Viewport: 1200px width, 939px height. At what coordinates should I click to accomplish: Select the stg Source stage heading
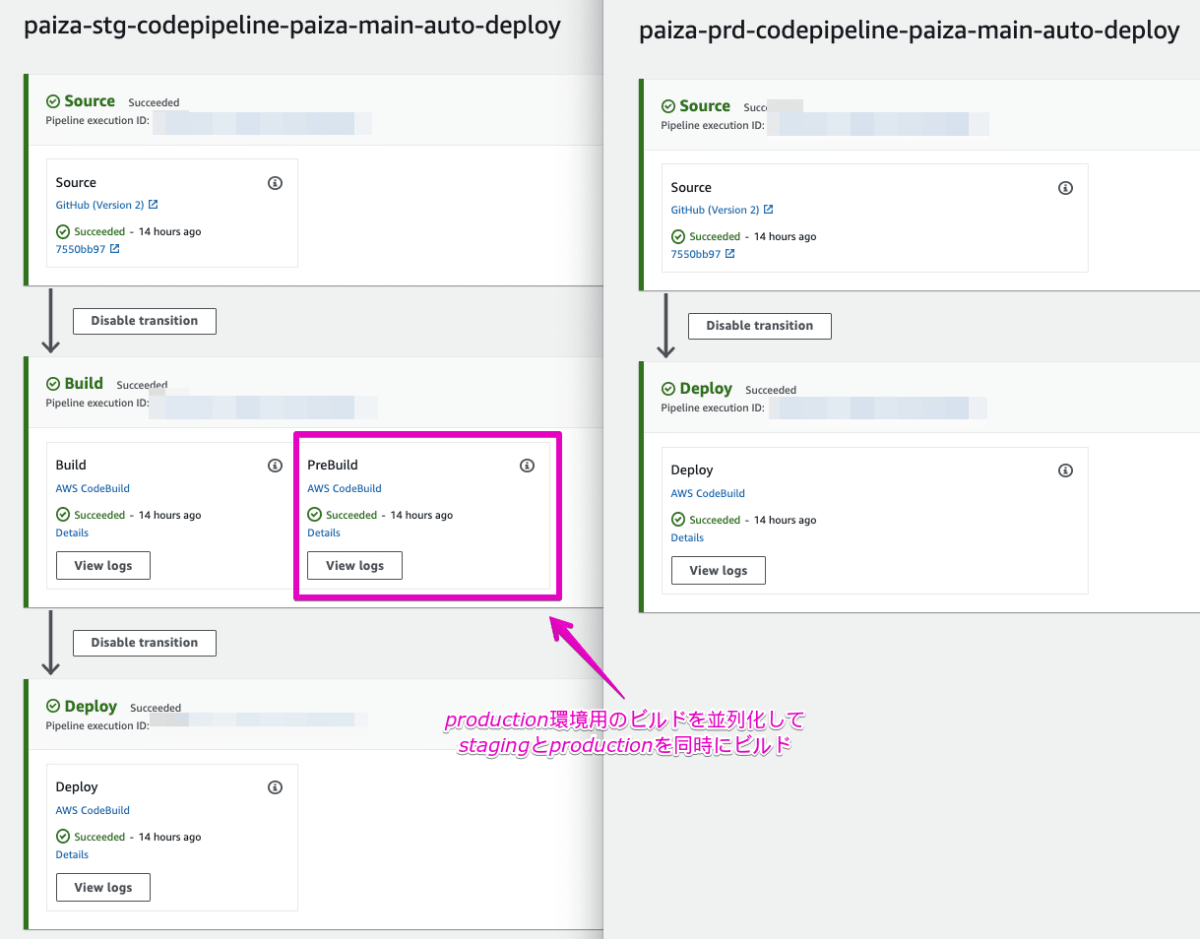click(89, 101)
